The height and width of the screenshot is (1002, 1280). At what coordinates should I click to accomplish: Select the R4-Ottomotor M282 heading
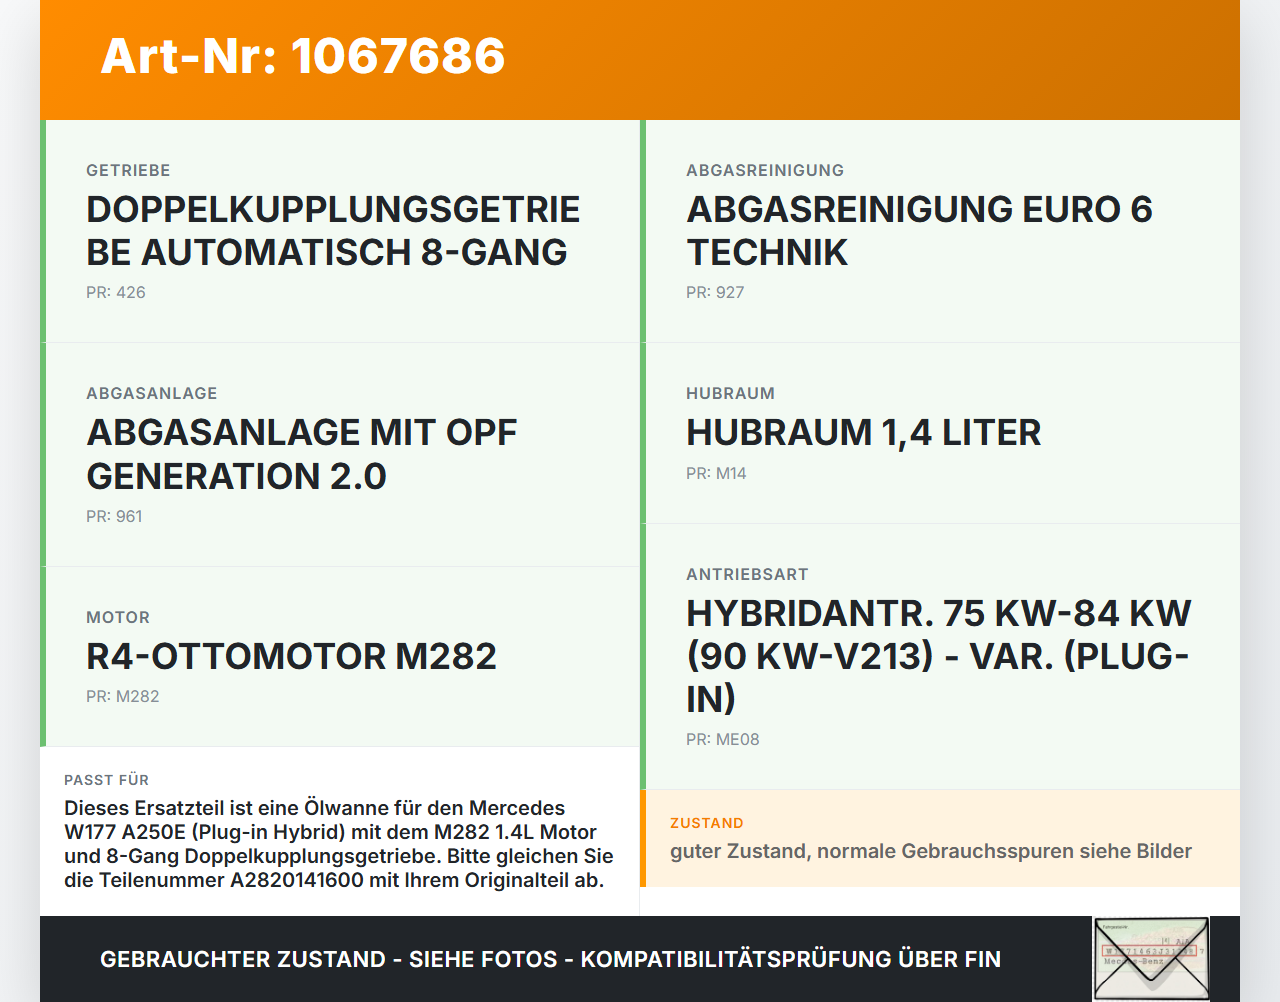point(291,657)
